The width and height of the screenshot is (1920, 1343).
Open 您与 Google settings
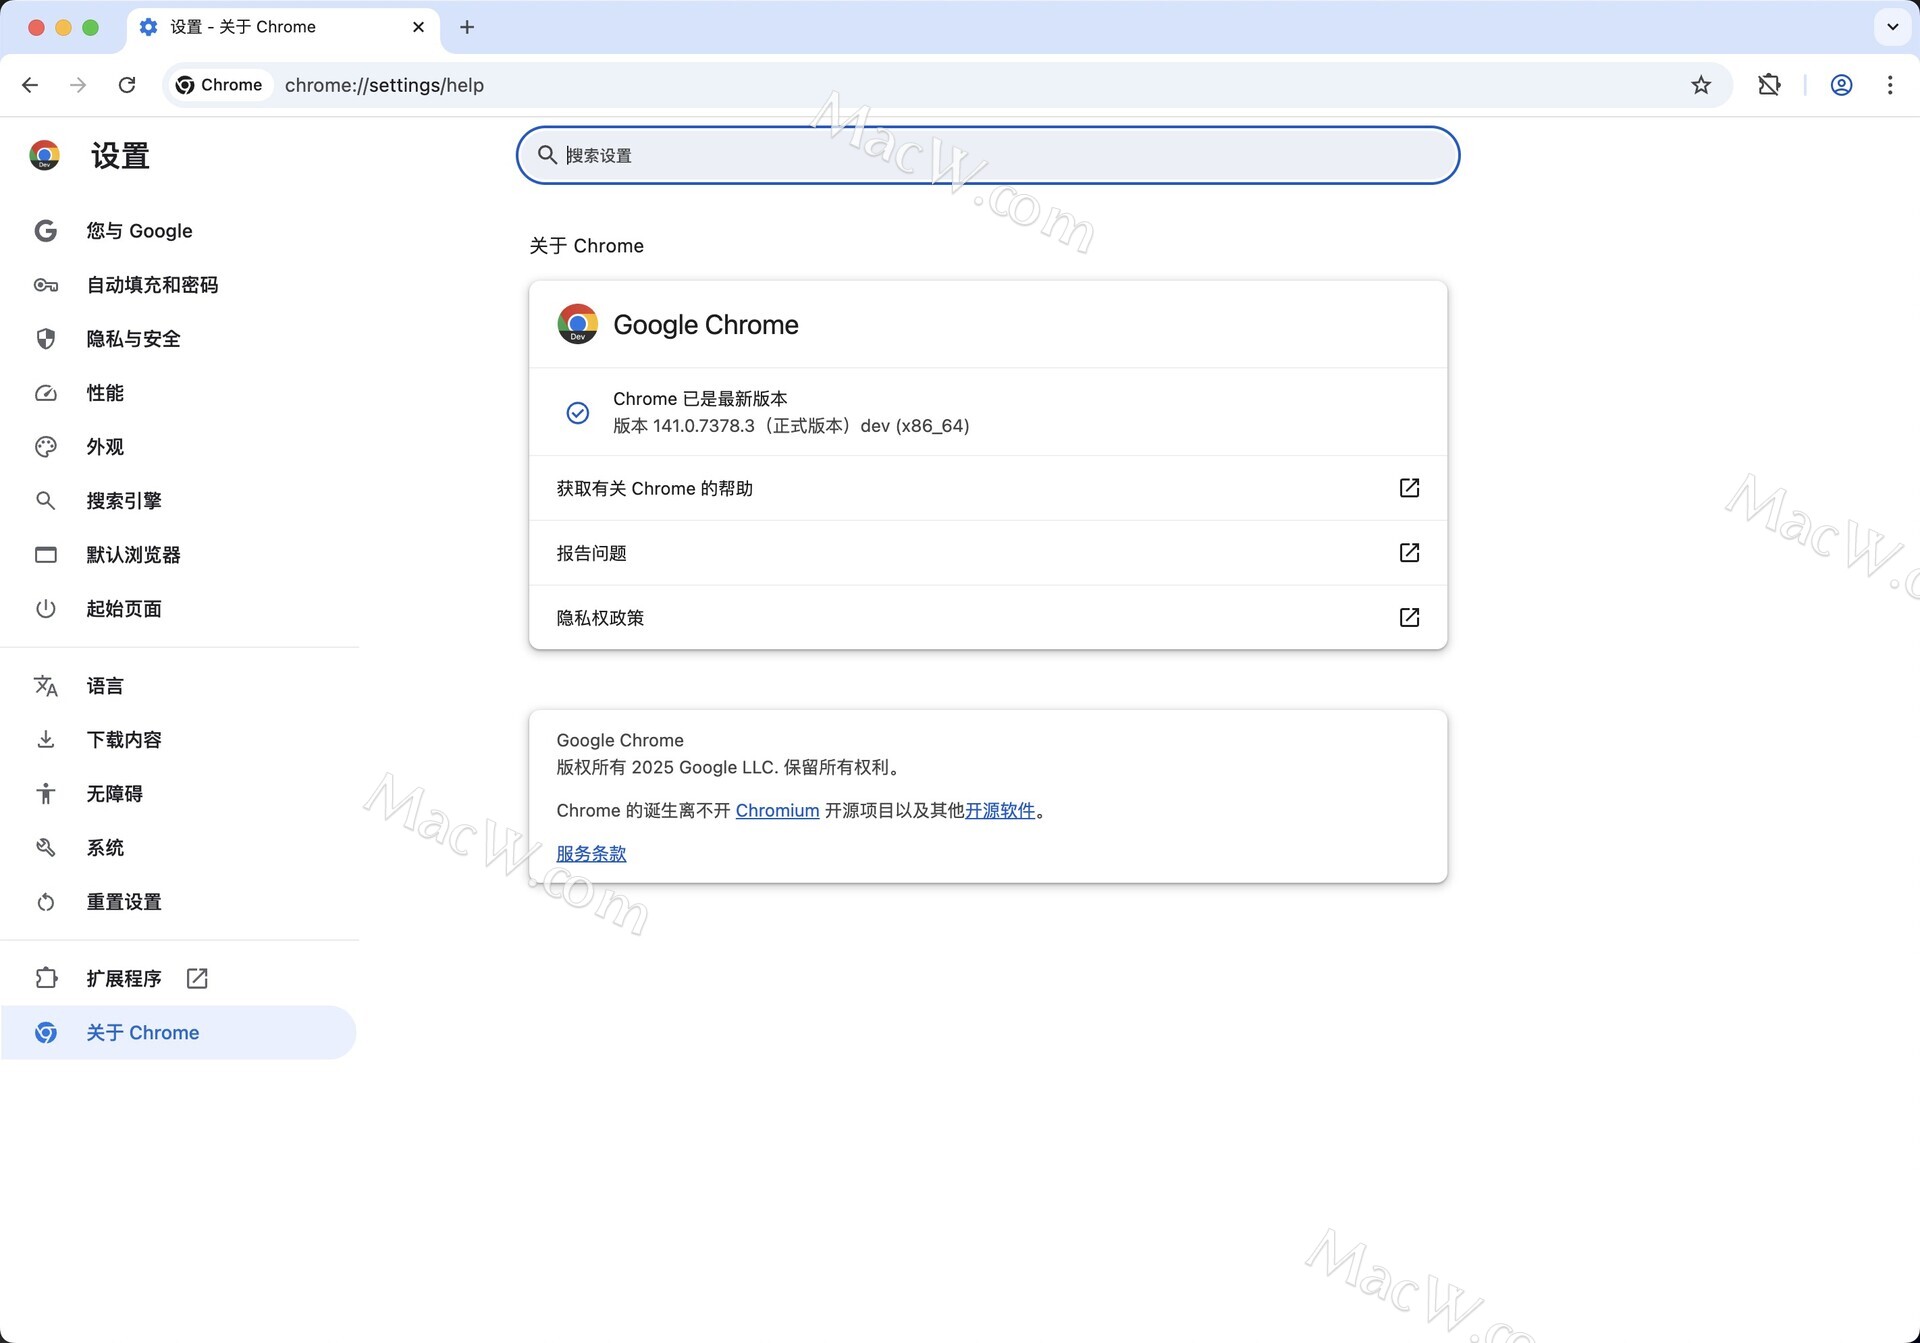click(x=178, y=231)
